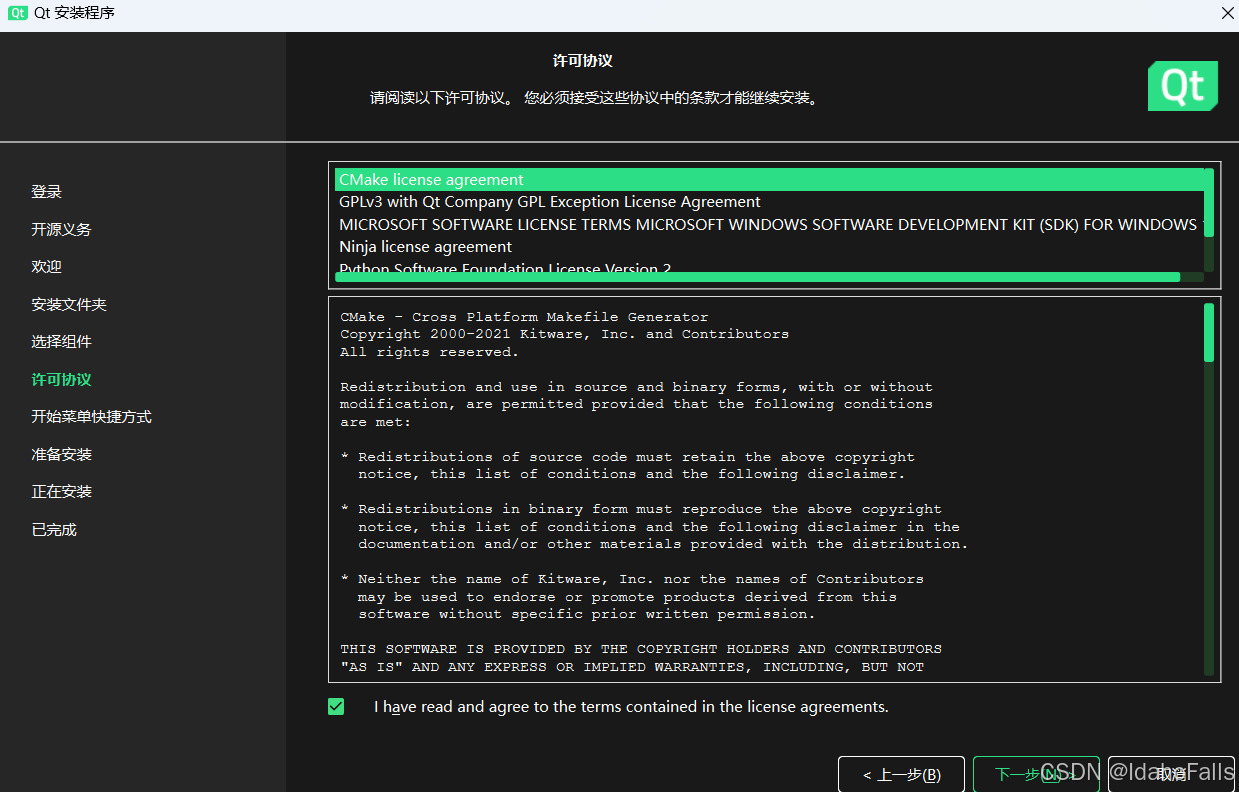This screenshot has height=792, width=1239.
Task: Click the 登录 step in sidebar
Action: tap(46, 192)
